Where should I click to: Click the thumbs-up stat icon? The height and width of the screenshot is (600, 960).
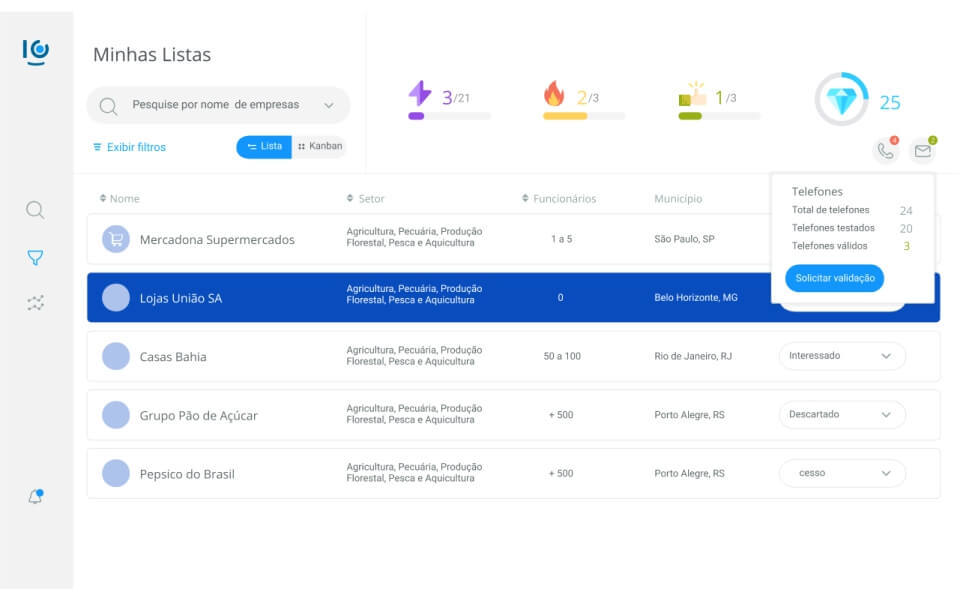(x=692, y=94)
